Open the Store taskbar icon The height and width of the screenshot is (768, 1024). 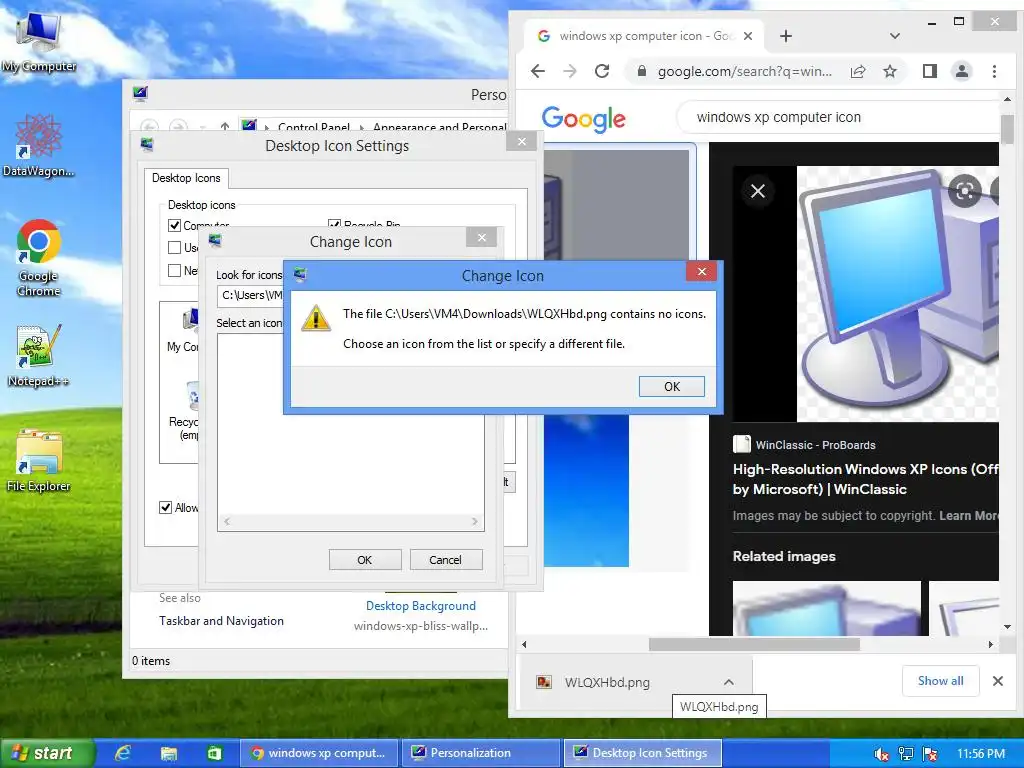point(214,754)
